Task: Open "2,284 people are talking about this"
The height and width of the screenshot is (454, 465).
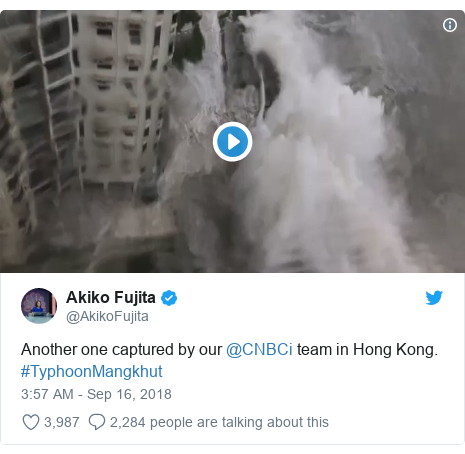Action: [x=219, y=422]
